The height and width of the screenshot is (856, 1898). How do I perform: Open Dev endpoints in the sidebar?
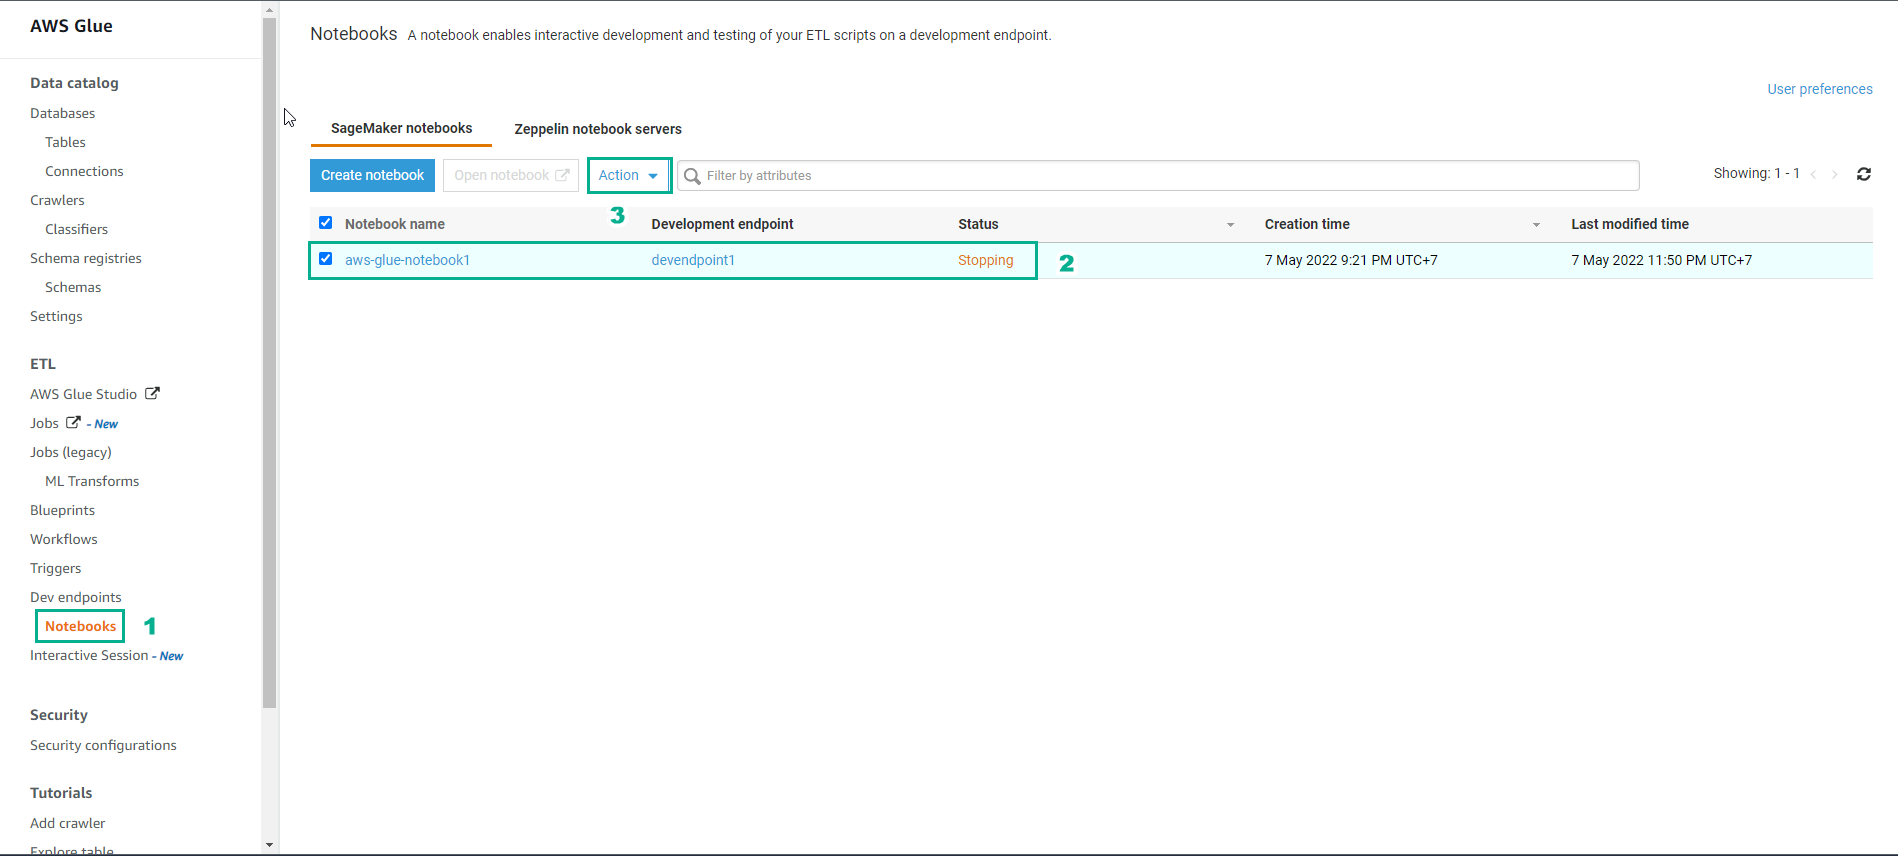76,597
